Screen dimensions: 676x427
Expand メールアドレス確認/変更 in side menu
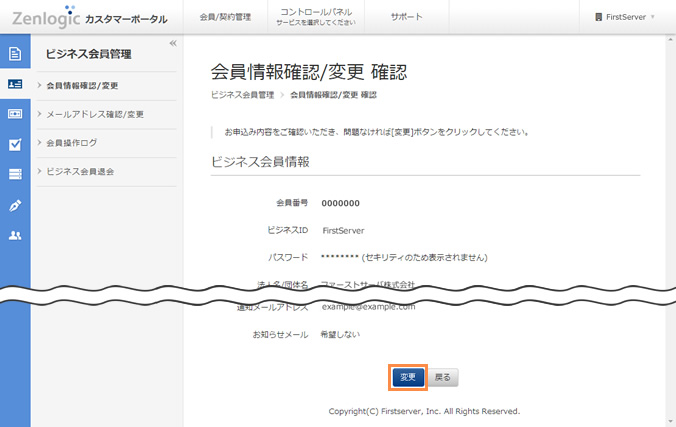95,114
